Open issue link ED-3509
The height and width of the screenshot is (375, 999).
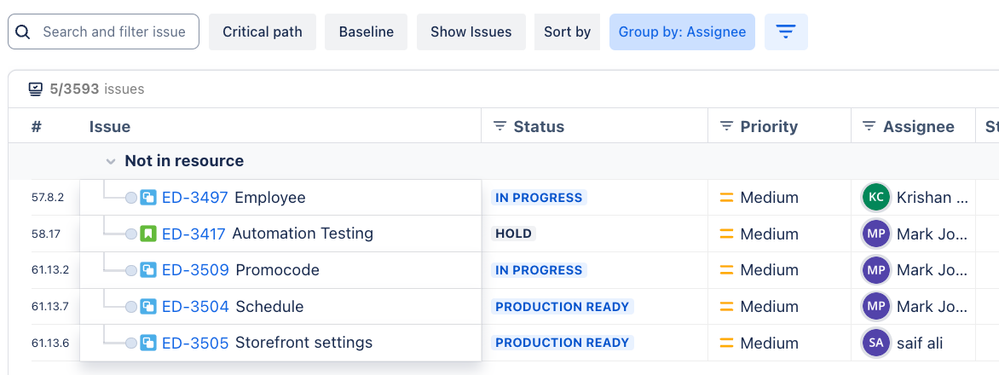click(x=196, y=270)
